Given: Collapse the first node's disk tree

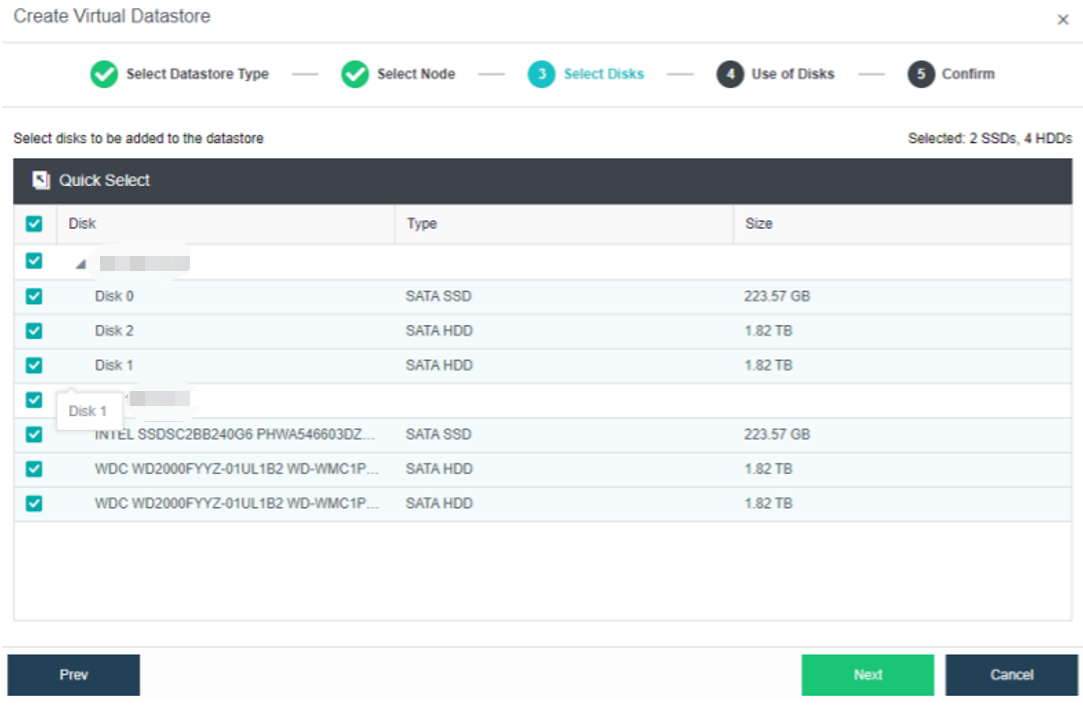Looking at the screenshot, I should [x=80, y=264].
